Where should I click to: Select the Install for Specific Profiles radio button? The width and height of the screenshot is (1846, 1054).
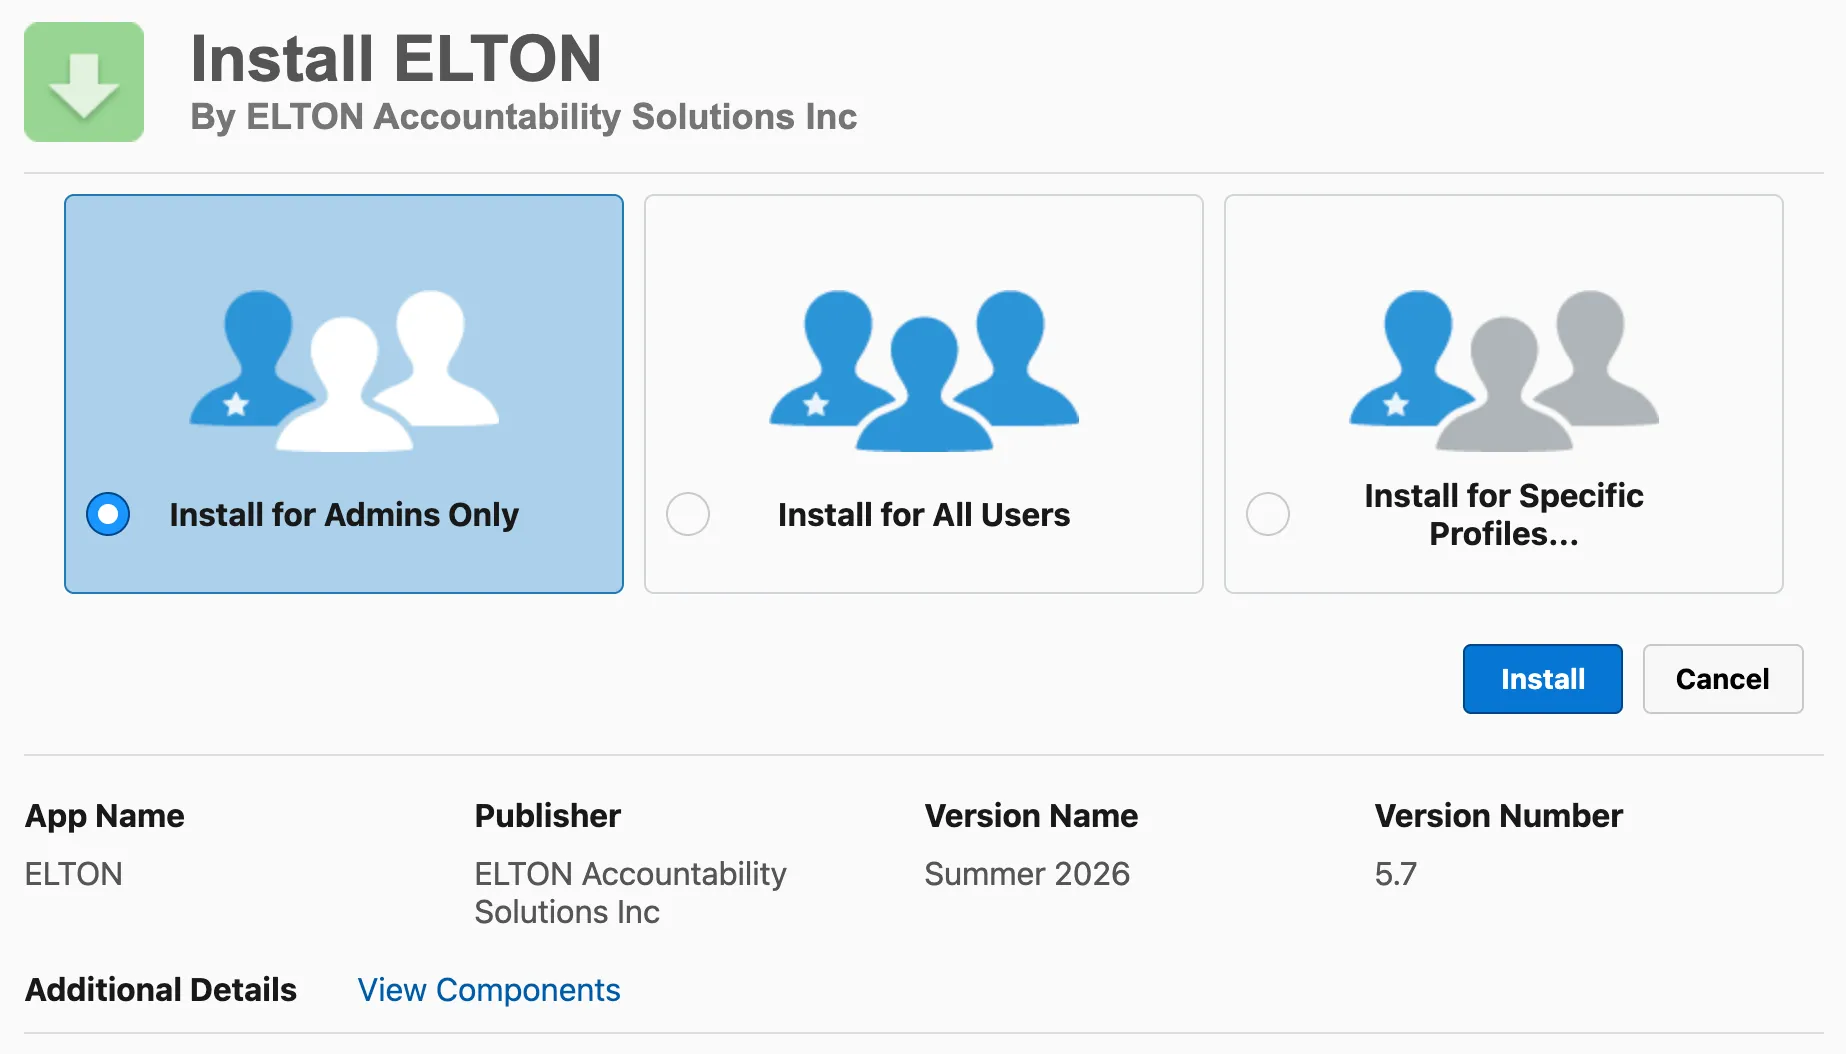pyautogui.click(x=1268, y=514)
